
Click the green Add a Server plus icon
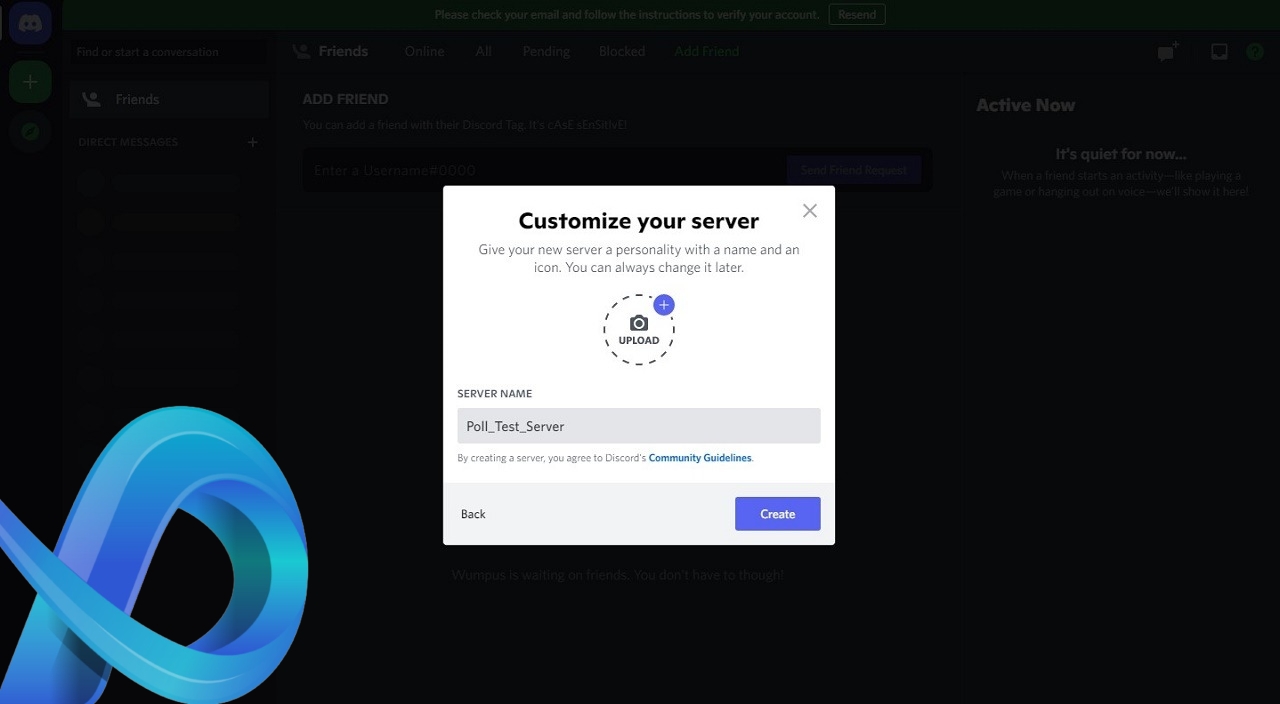pyautogui.click(x=30, y=82)
